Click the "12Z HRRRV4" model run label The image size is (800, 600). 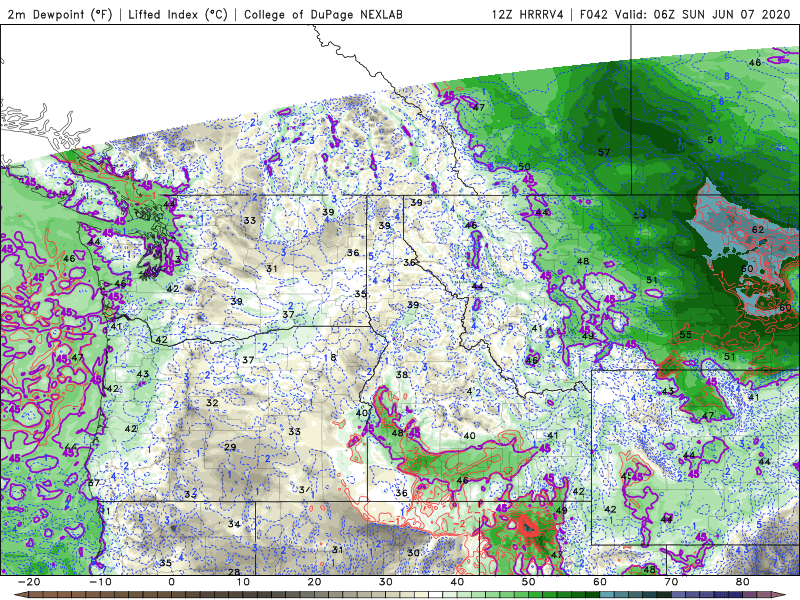(528, 14)
